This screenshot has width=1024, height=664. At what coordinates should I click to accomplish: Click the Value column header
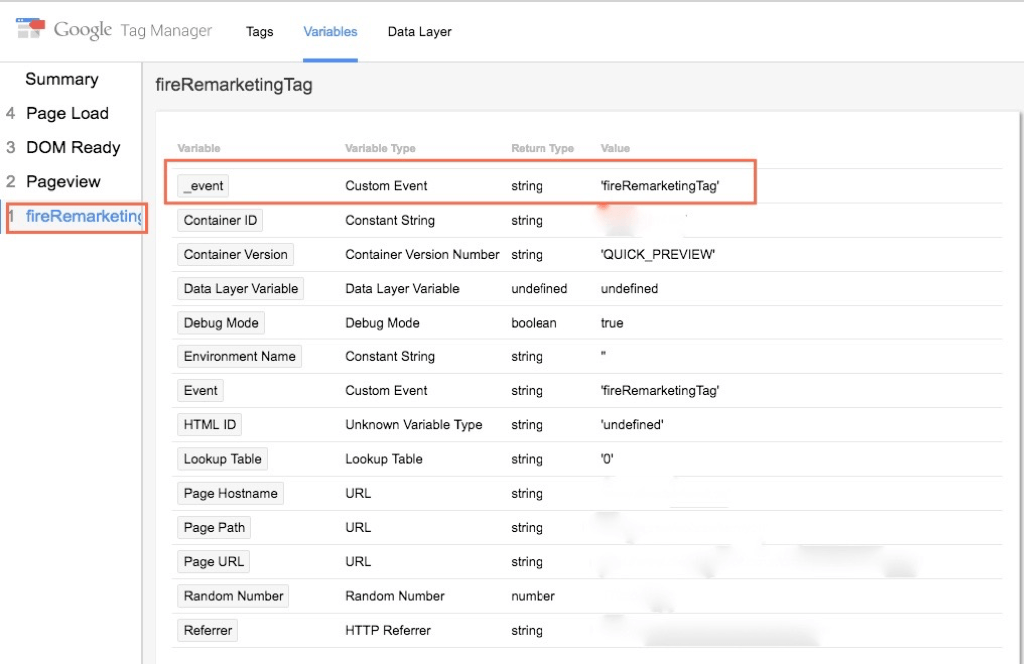click(615, 148)
